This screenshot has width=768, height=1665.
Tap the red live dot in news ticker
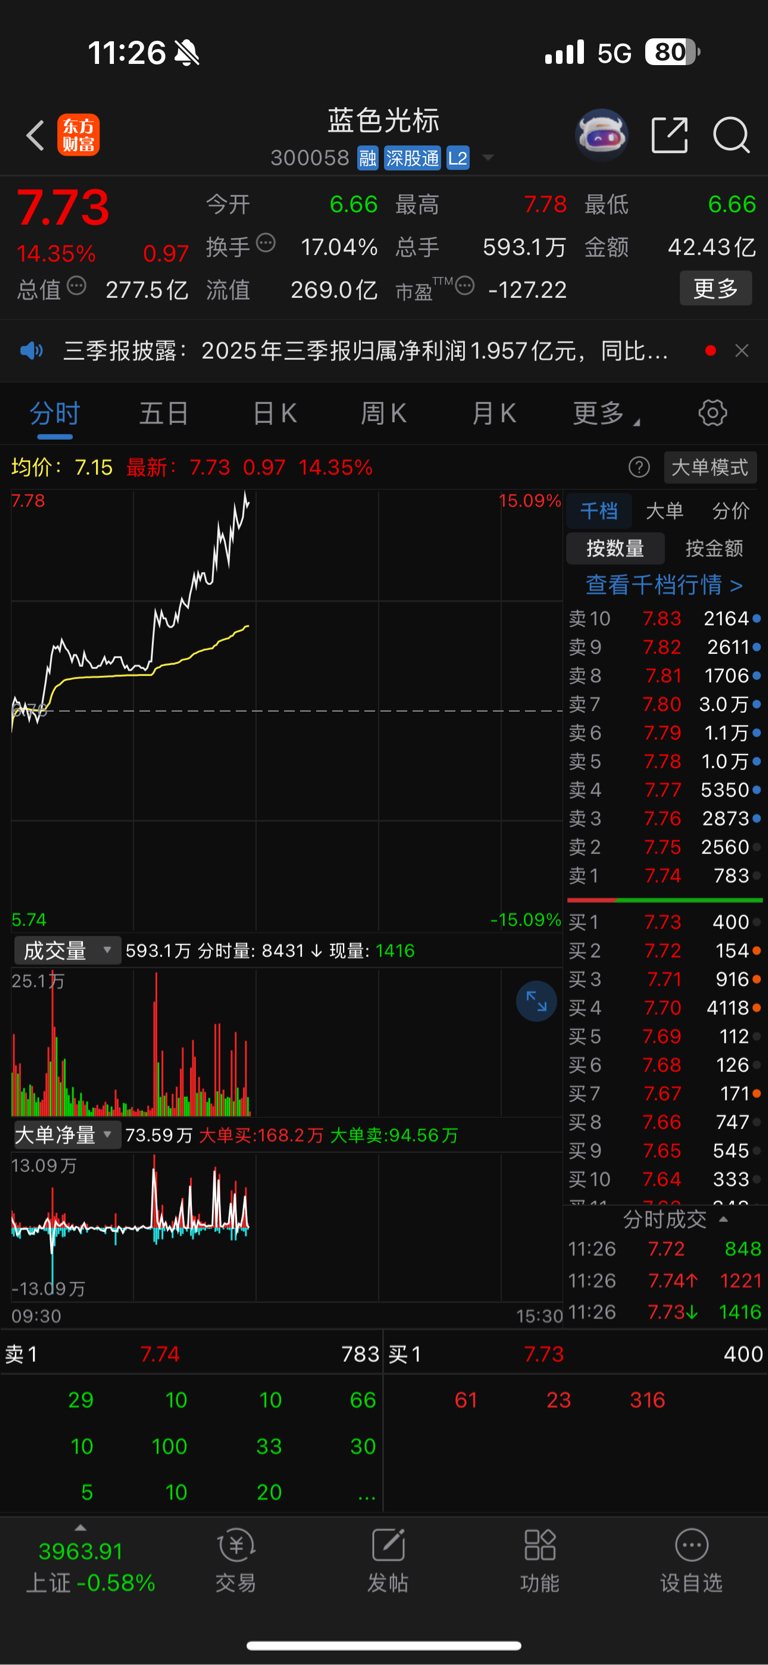tap(710, 351)
